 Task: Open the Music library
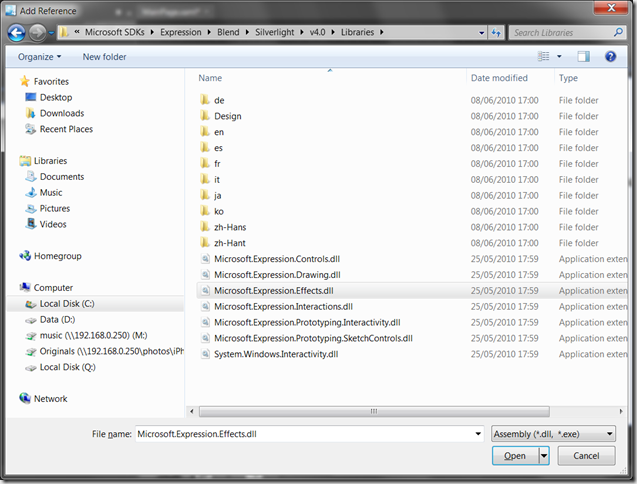(51, 193)
